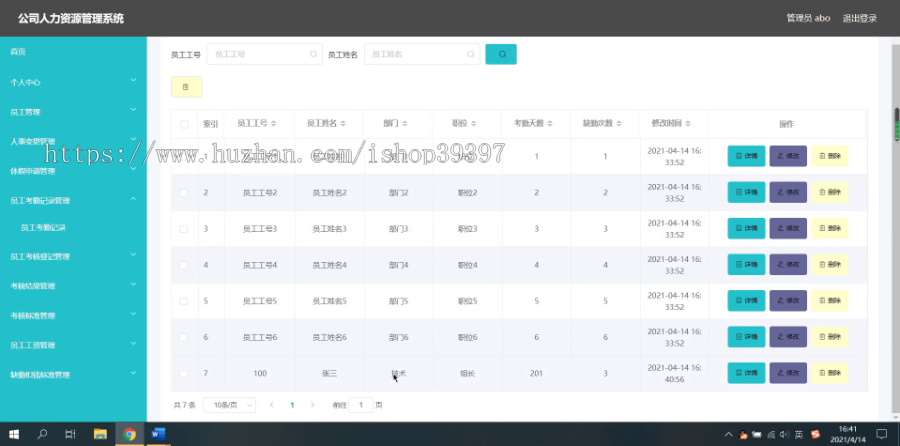Sort by 缺勤次数 column arrows
Viewport: 900px width, 446px height.
(x=619, y=124)
